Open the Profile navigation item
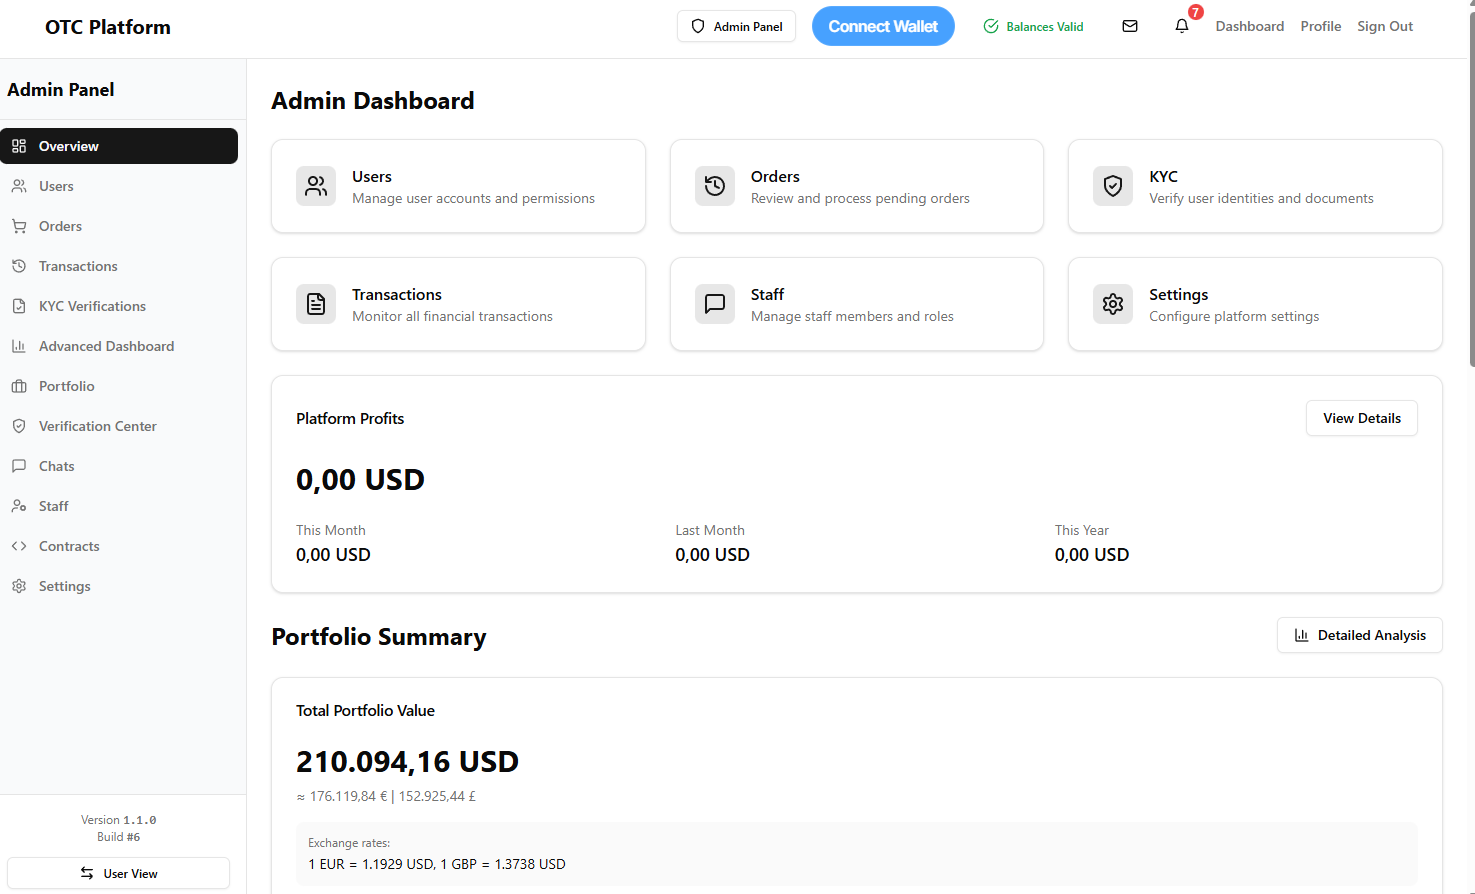Screen dimensions: 1475x894 [x=1320, y=26]
